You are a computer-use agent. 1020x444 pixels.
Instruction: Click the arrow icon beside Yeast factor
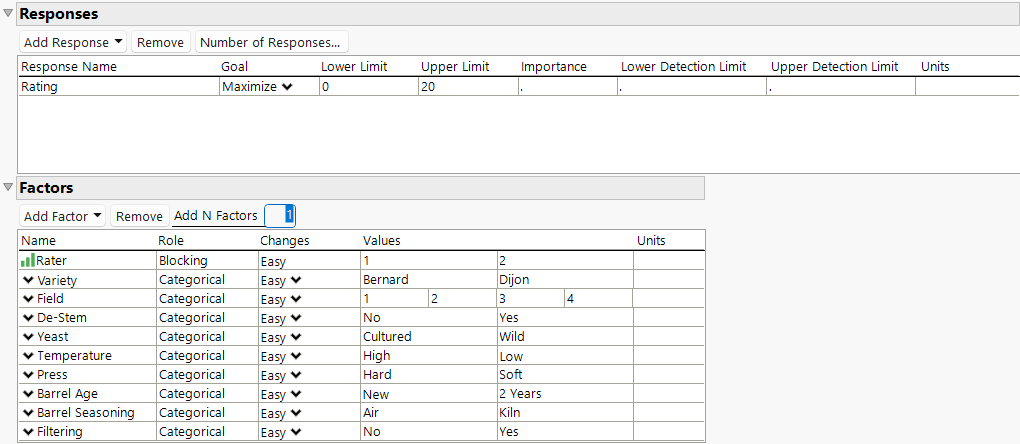coord(28,337)
